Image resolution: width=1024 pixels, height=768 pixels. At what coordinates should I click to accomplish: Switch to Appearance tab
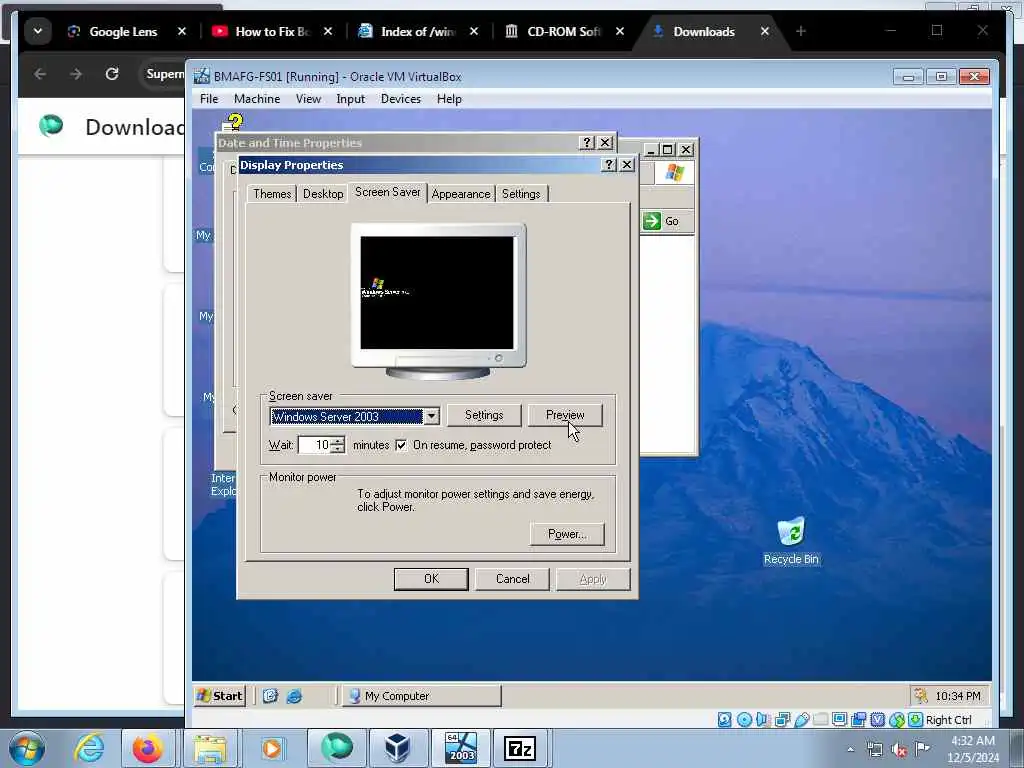pos(460,194)
